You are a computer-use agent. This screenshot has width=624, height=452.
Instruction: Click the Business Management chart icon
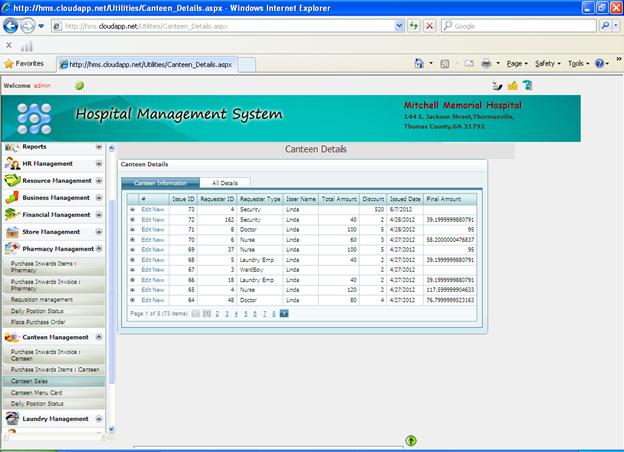(12, 197)
